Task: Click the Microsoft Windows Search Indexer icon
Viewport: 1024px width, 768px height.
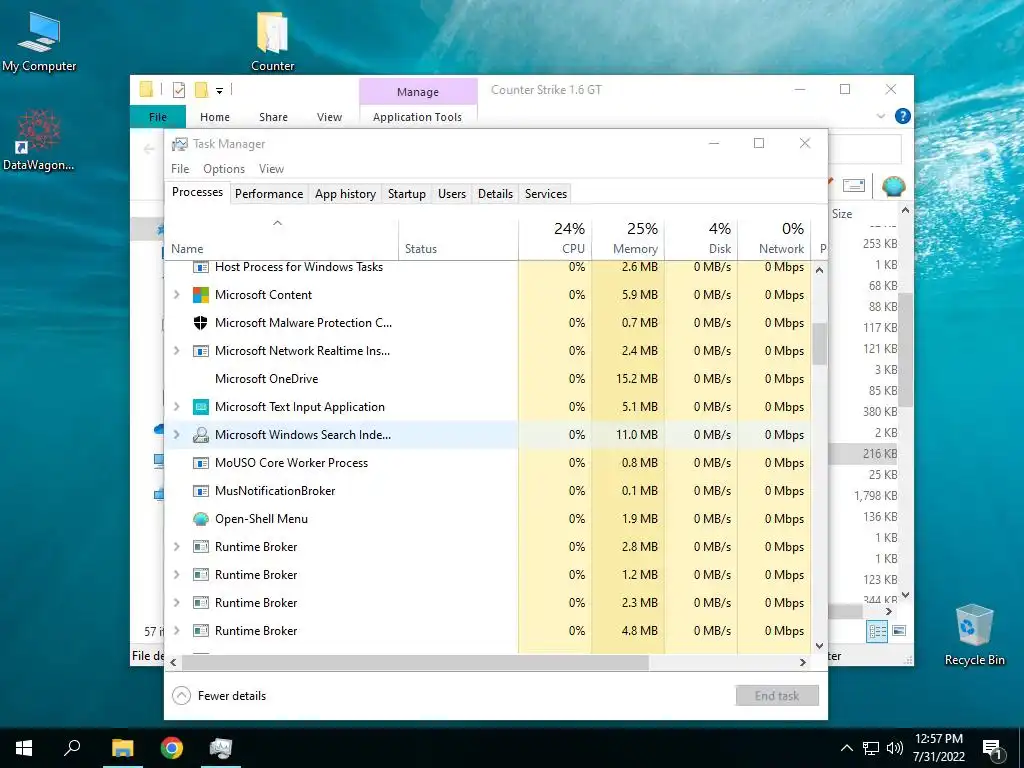Action: point(200,435)
